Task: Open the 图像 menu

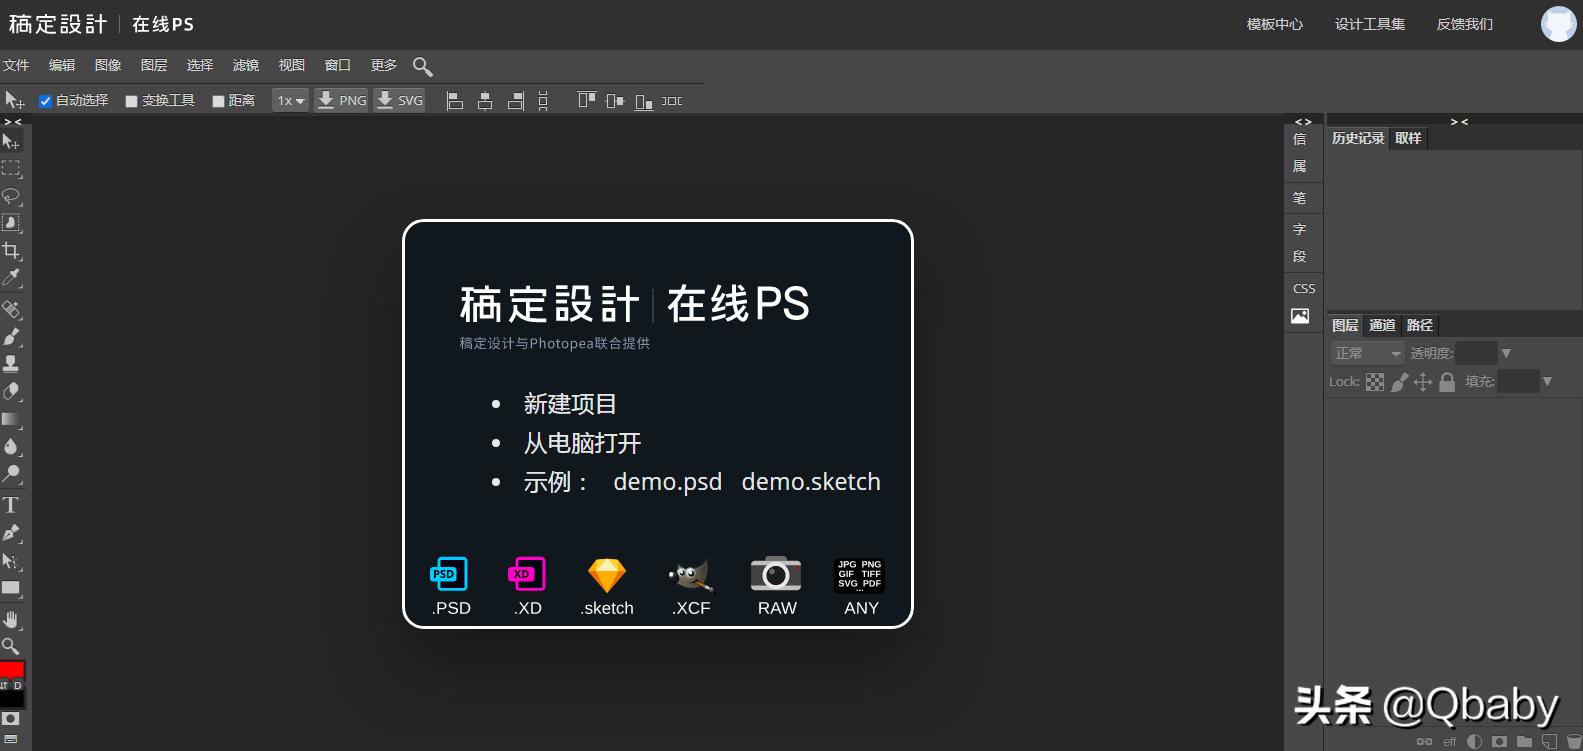Action: tap(108, 65)
